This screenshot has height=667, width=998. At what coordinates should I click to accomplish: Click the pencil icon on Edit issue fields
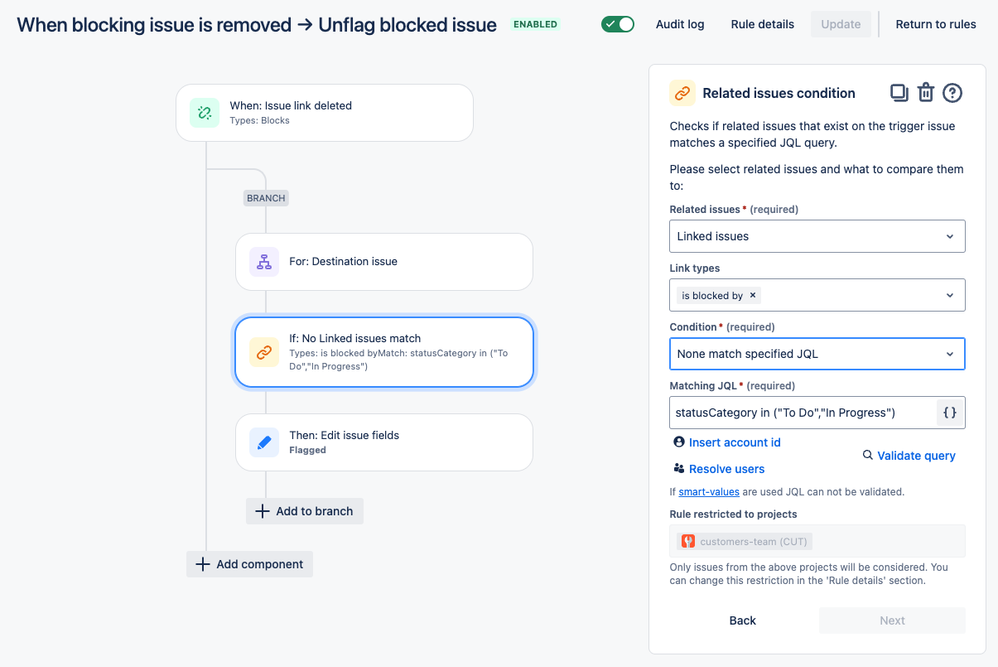[264, 442]
